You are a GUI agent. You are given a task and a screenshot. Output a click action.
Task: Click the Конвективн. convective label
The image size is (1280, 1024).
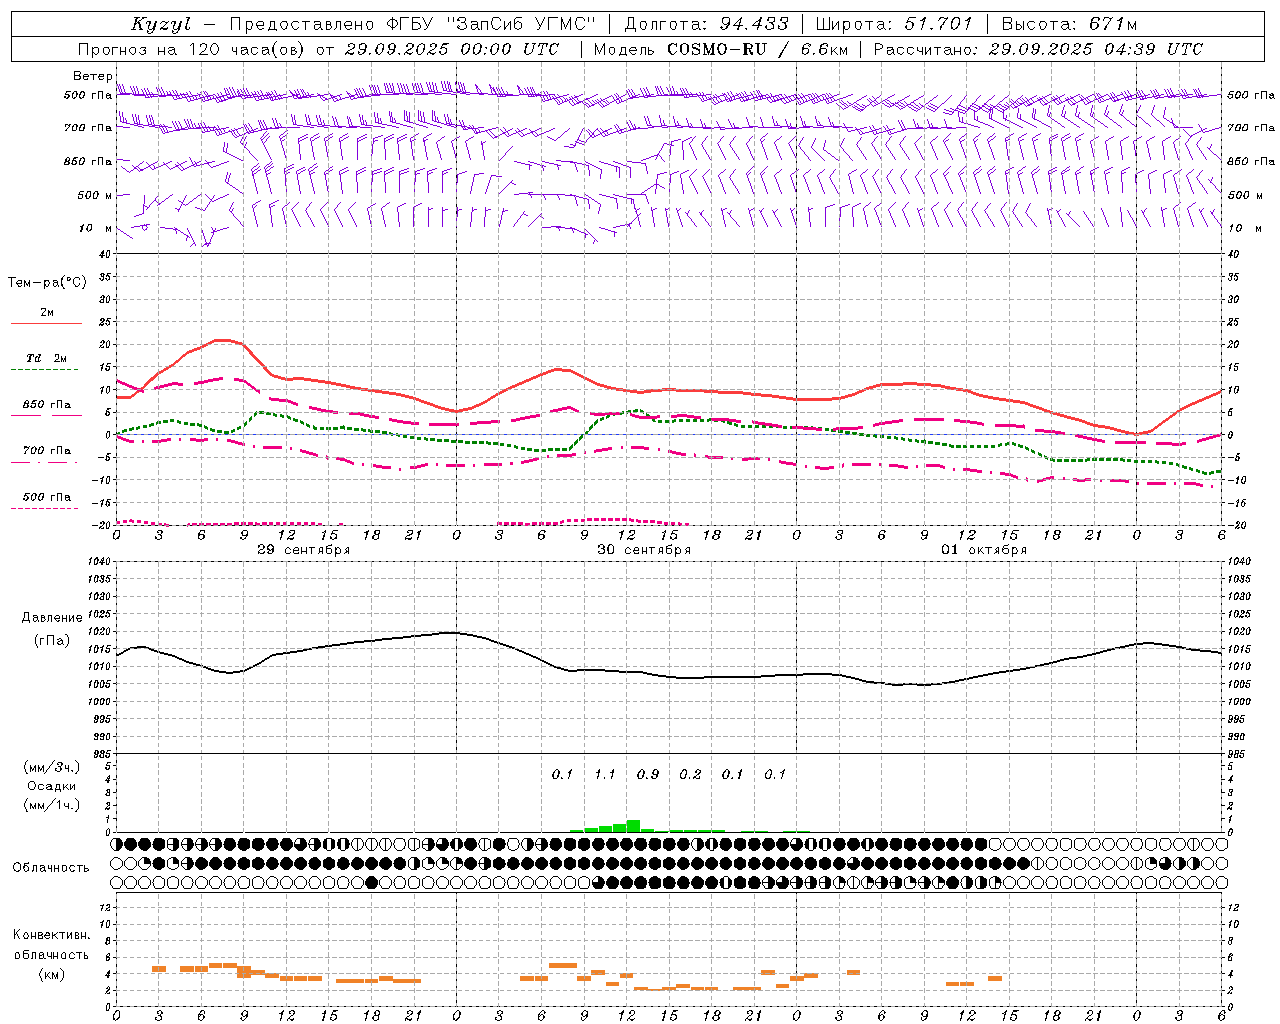51,935
